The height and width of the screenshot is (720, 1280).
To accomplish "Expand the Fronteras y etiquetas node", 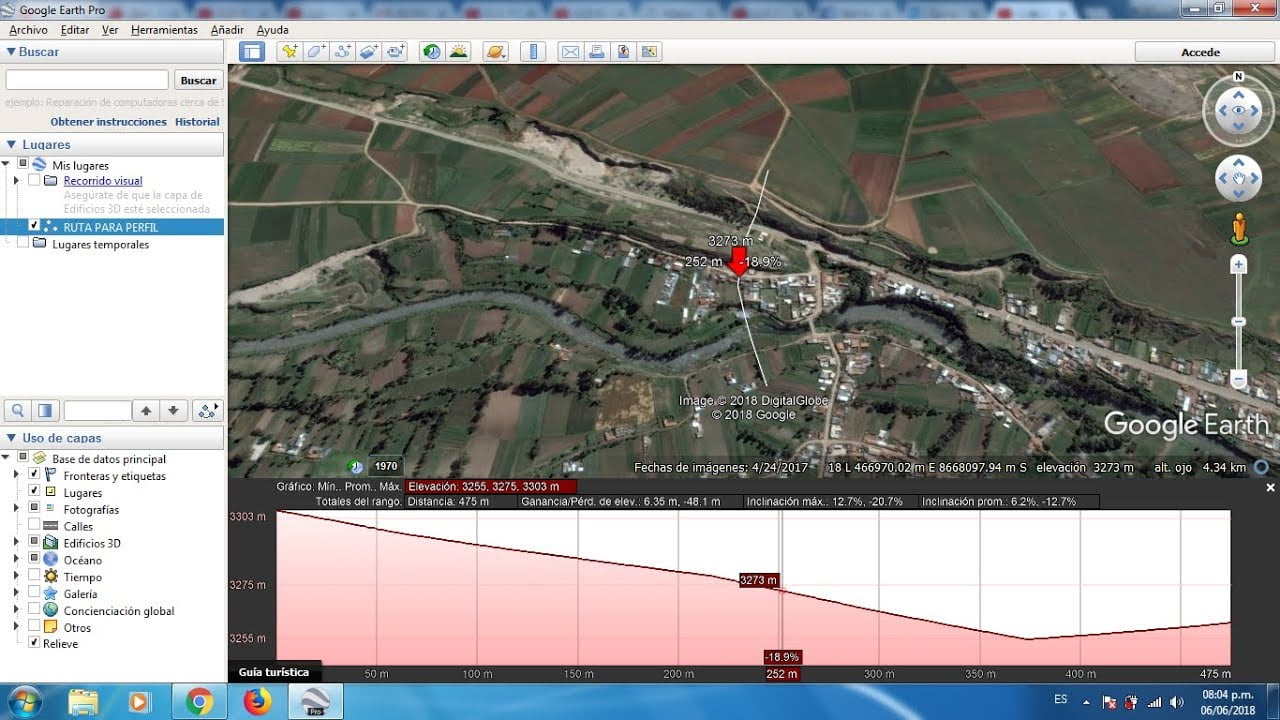I will (x=16, y=476).
